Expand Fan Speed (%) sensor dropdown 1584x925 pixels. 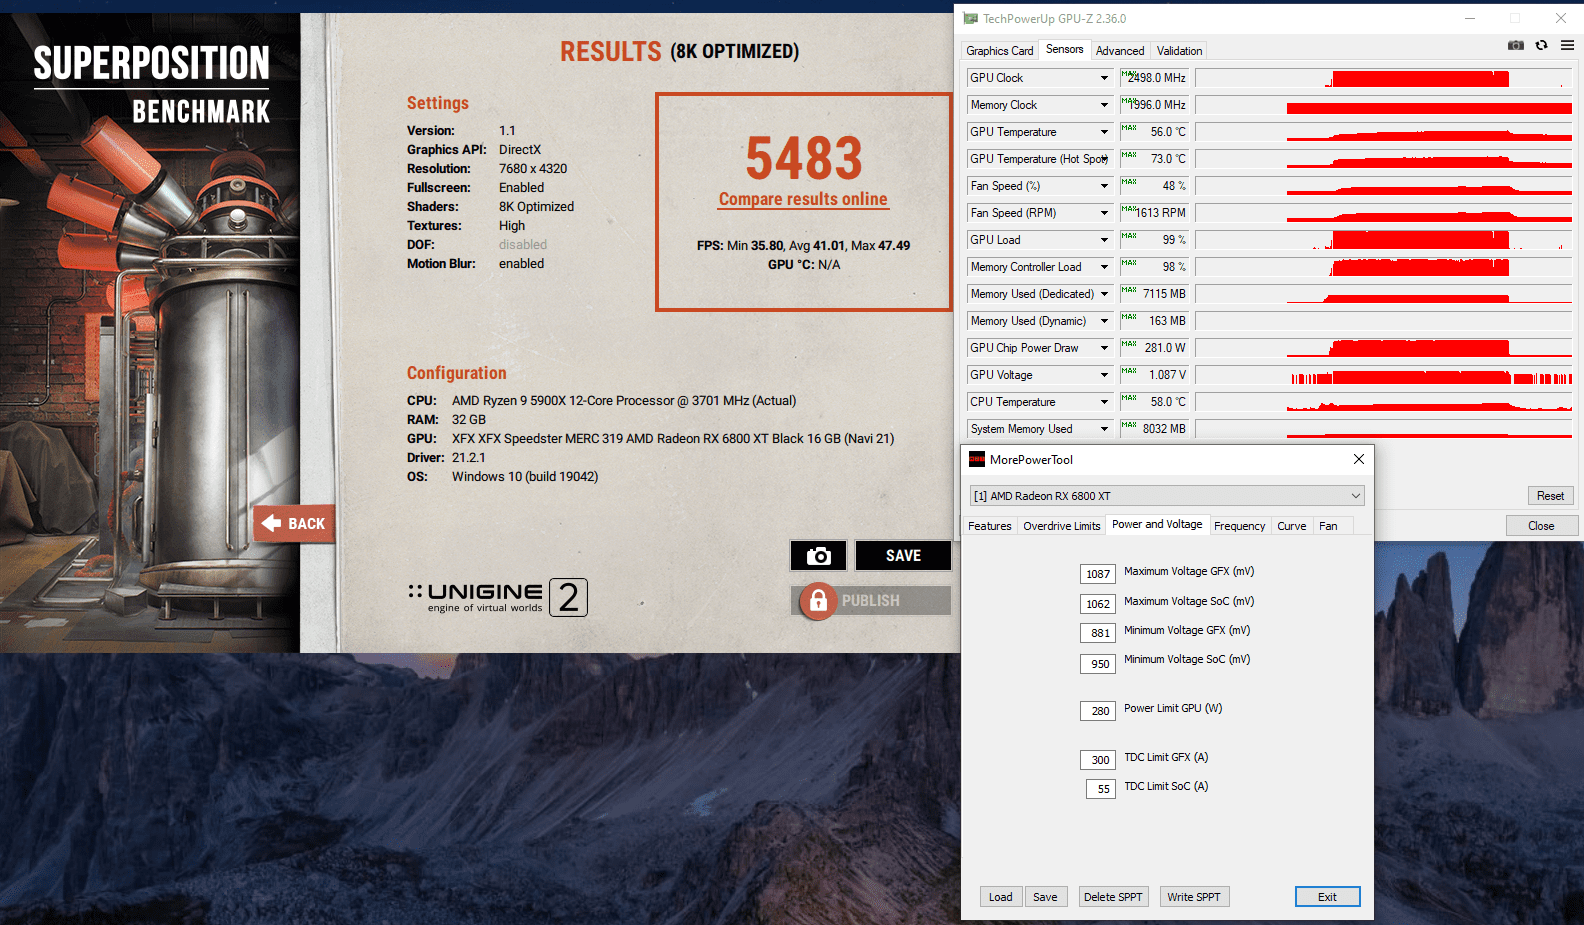(x=1104, y=186)
